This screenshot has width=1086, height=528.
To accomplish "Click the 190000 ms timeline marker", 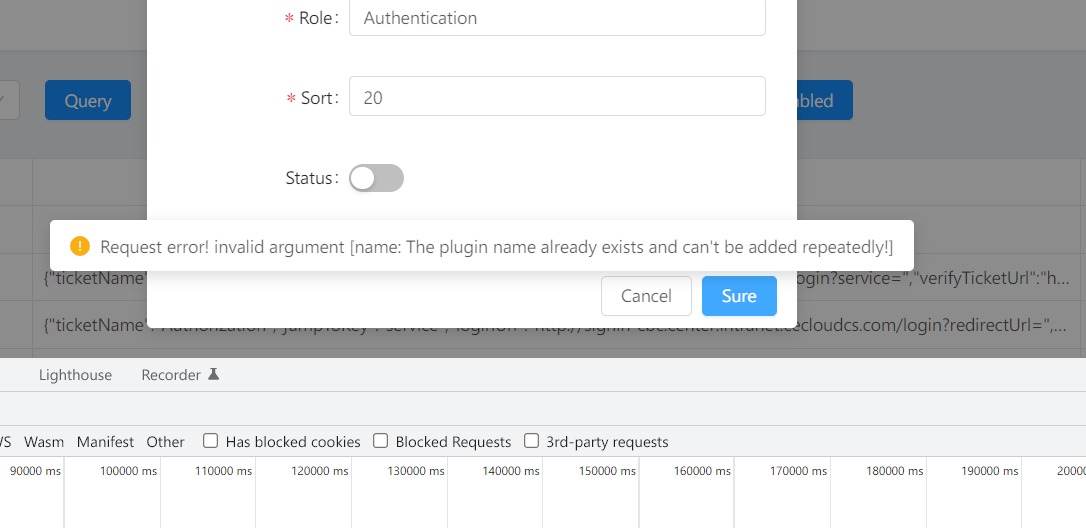I will [x=990, y=471].
